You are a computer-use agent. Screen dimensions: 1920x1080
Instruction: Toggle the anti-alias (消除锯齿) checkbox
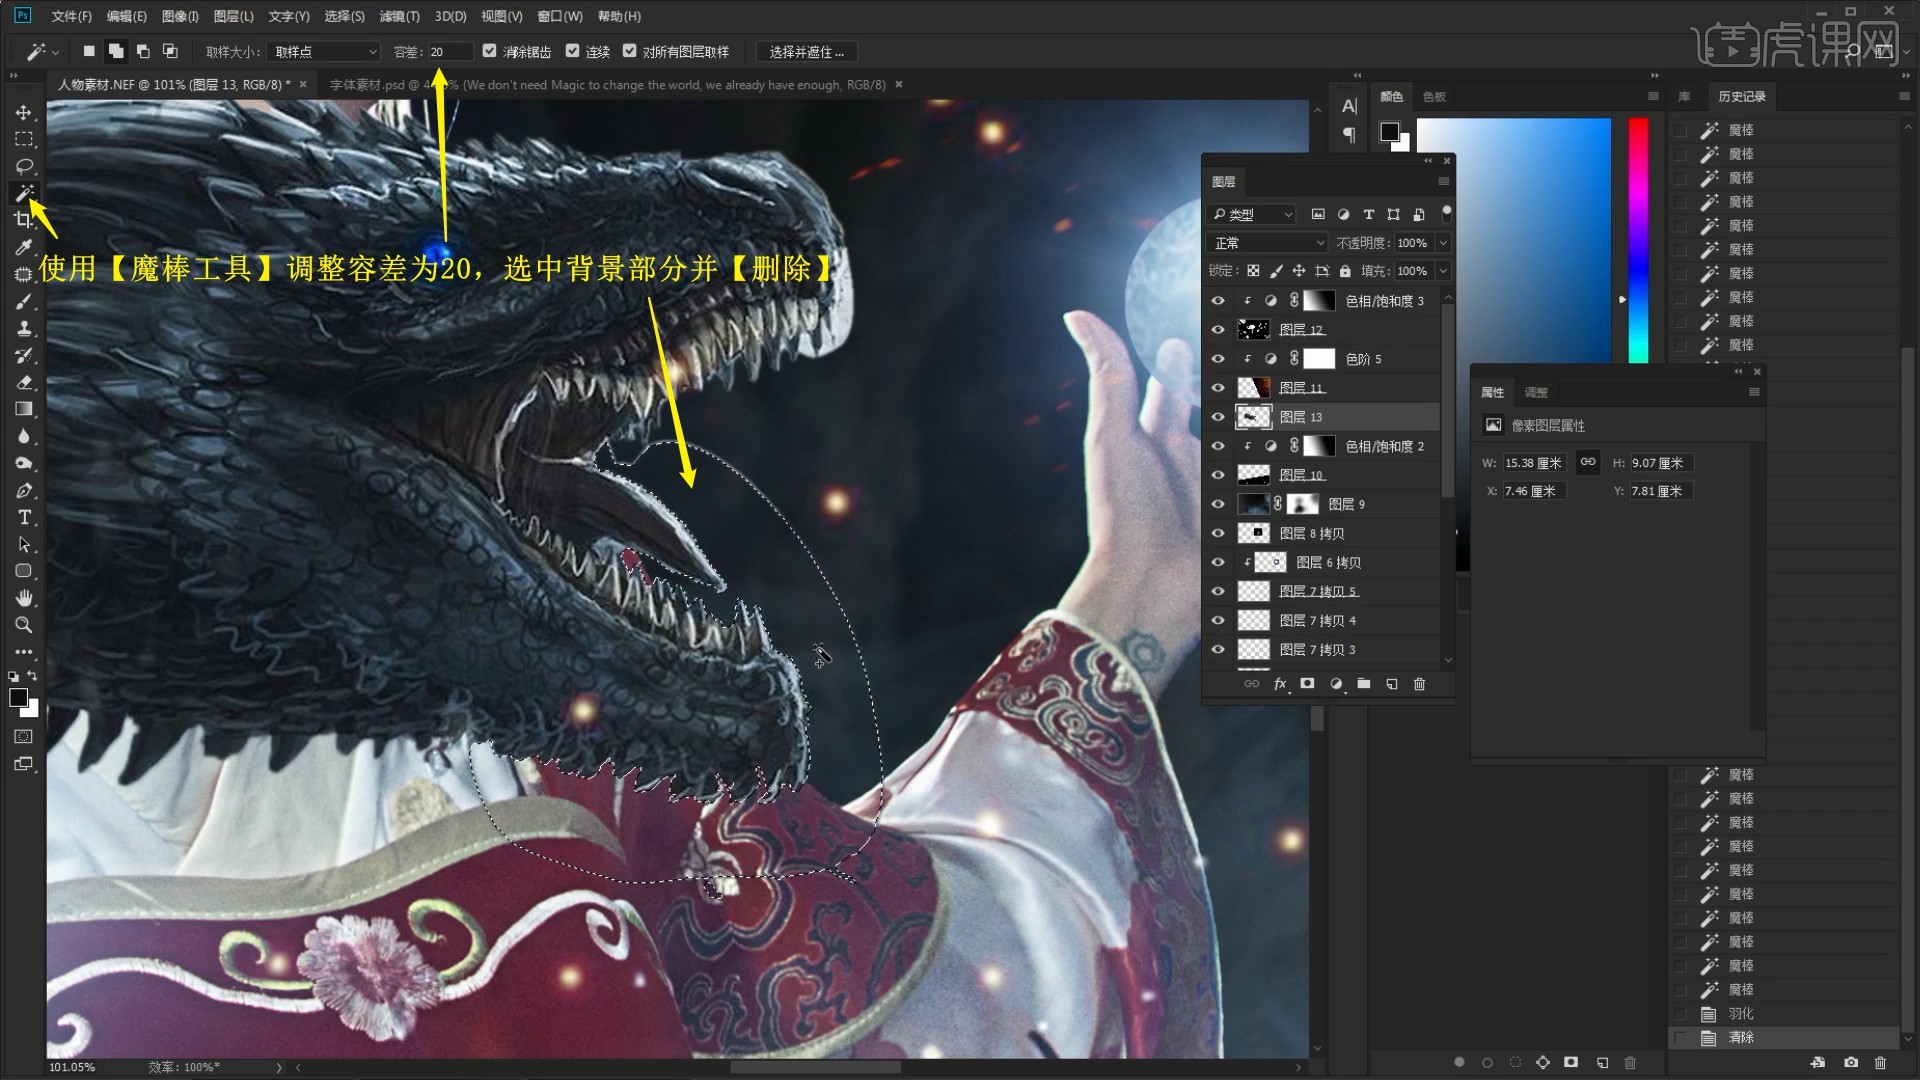pos(489,51)
